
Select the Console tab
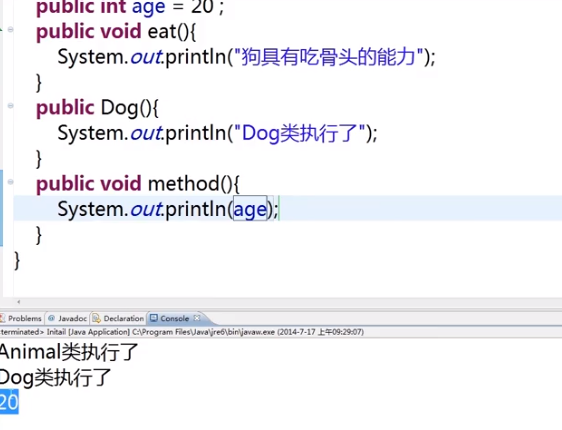pyautogui.click(x=175, y=318)
